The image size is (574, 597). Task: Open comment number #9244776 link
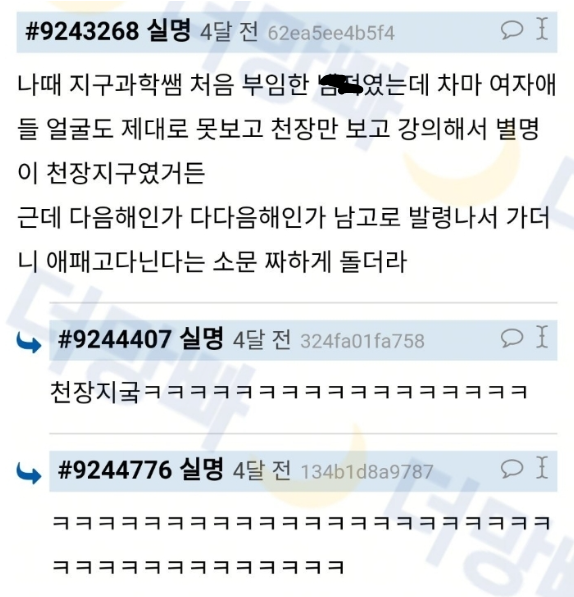(115, 469)
